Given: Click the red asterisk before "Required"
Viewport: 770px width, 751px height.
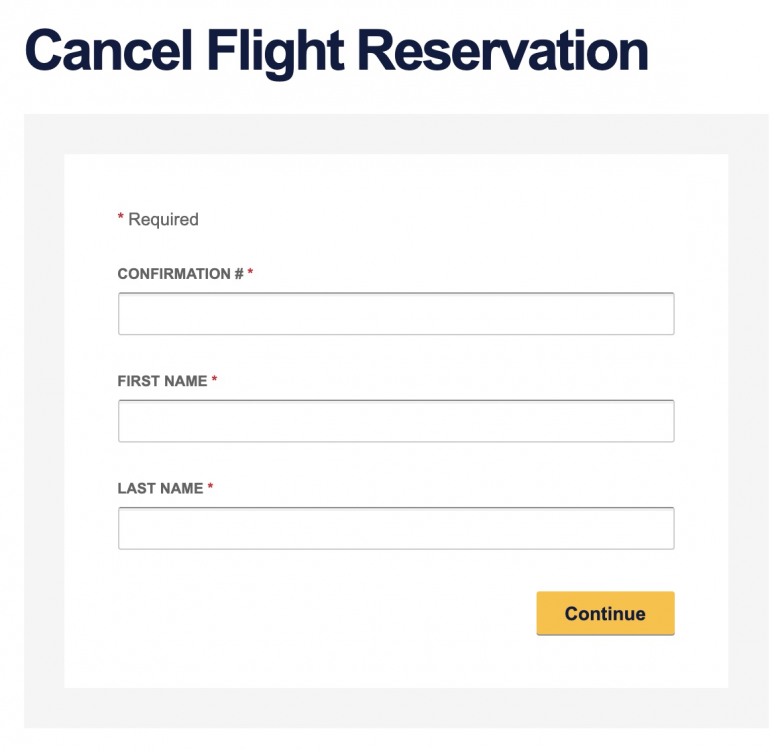Looking at the screenshot, I should (121, 218).
